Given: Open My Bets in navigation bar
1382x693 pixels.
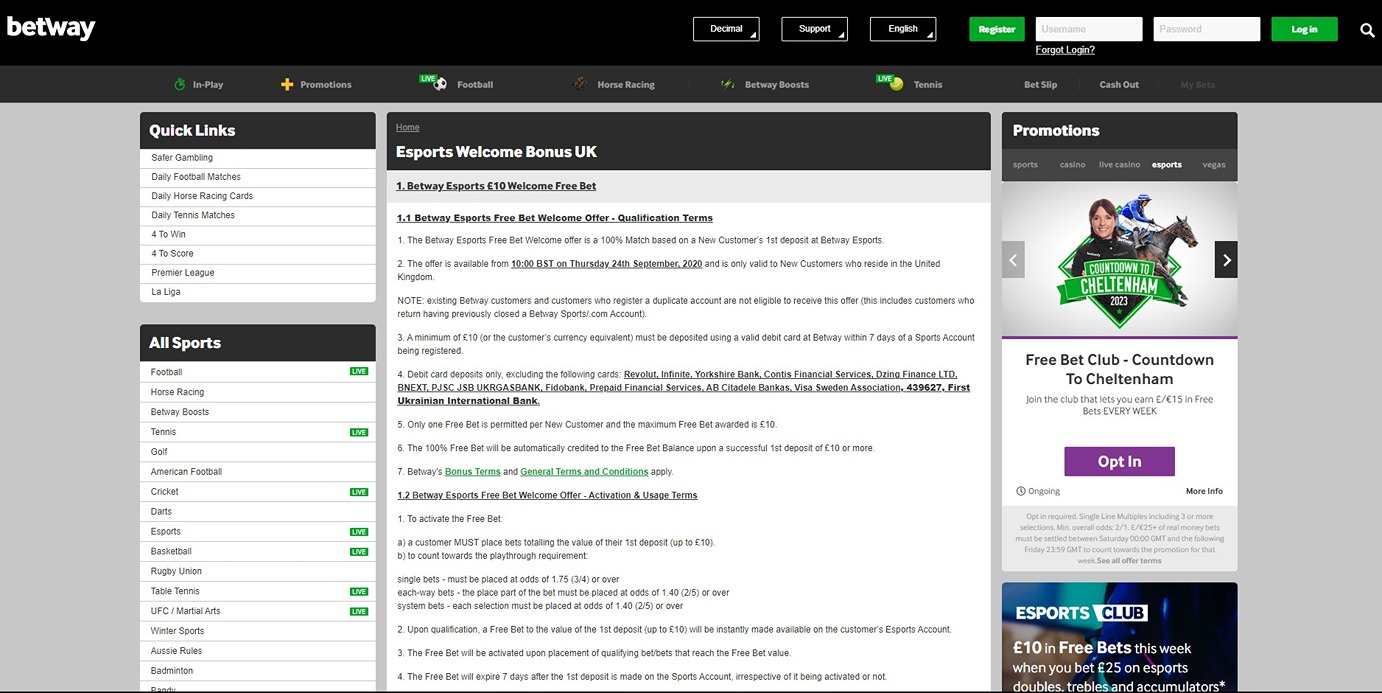Looking at the screenshot, I should (x=1198, y=85).
